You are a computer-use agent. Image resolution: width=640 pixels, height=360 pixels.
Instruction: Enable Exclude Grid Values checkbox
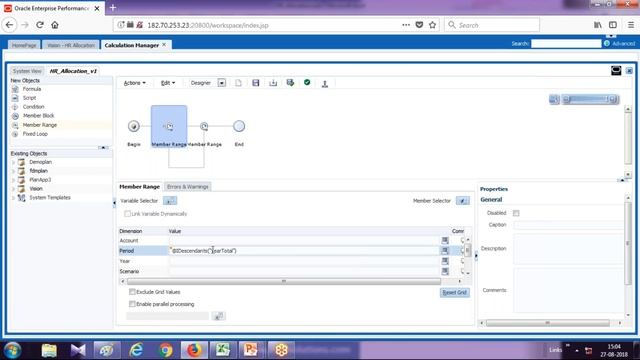click(132, 292)
